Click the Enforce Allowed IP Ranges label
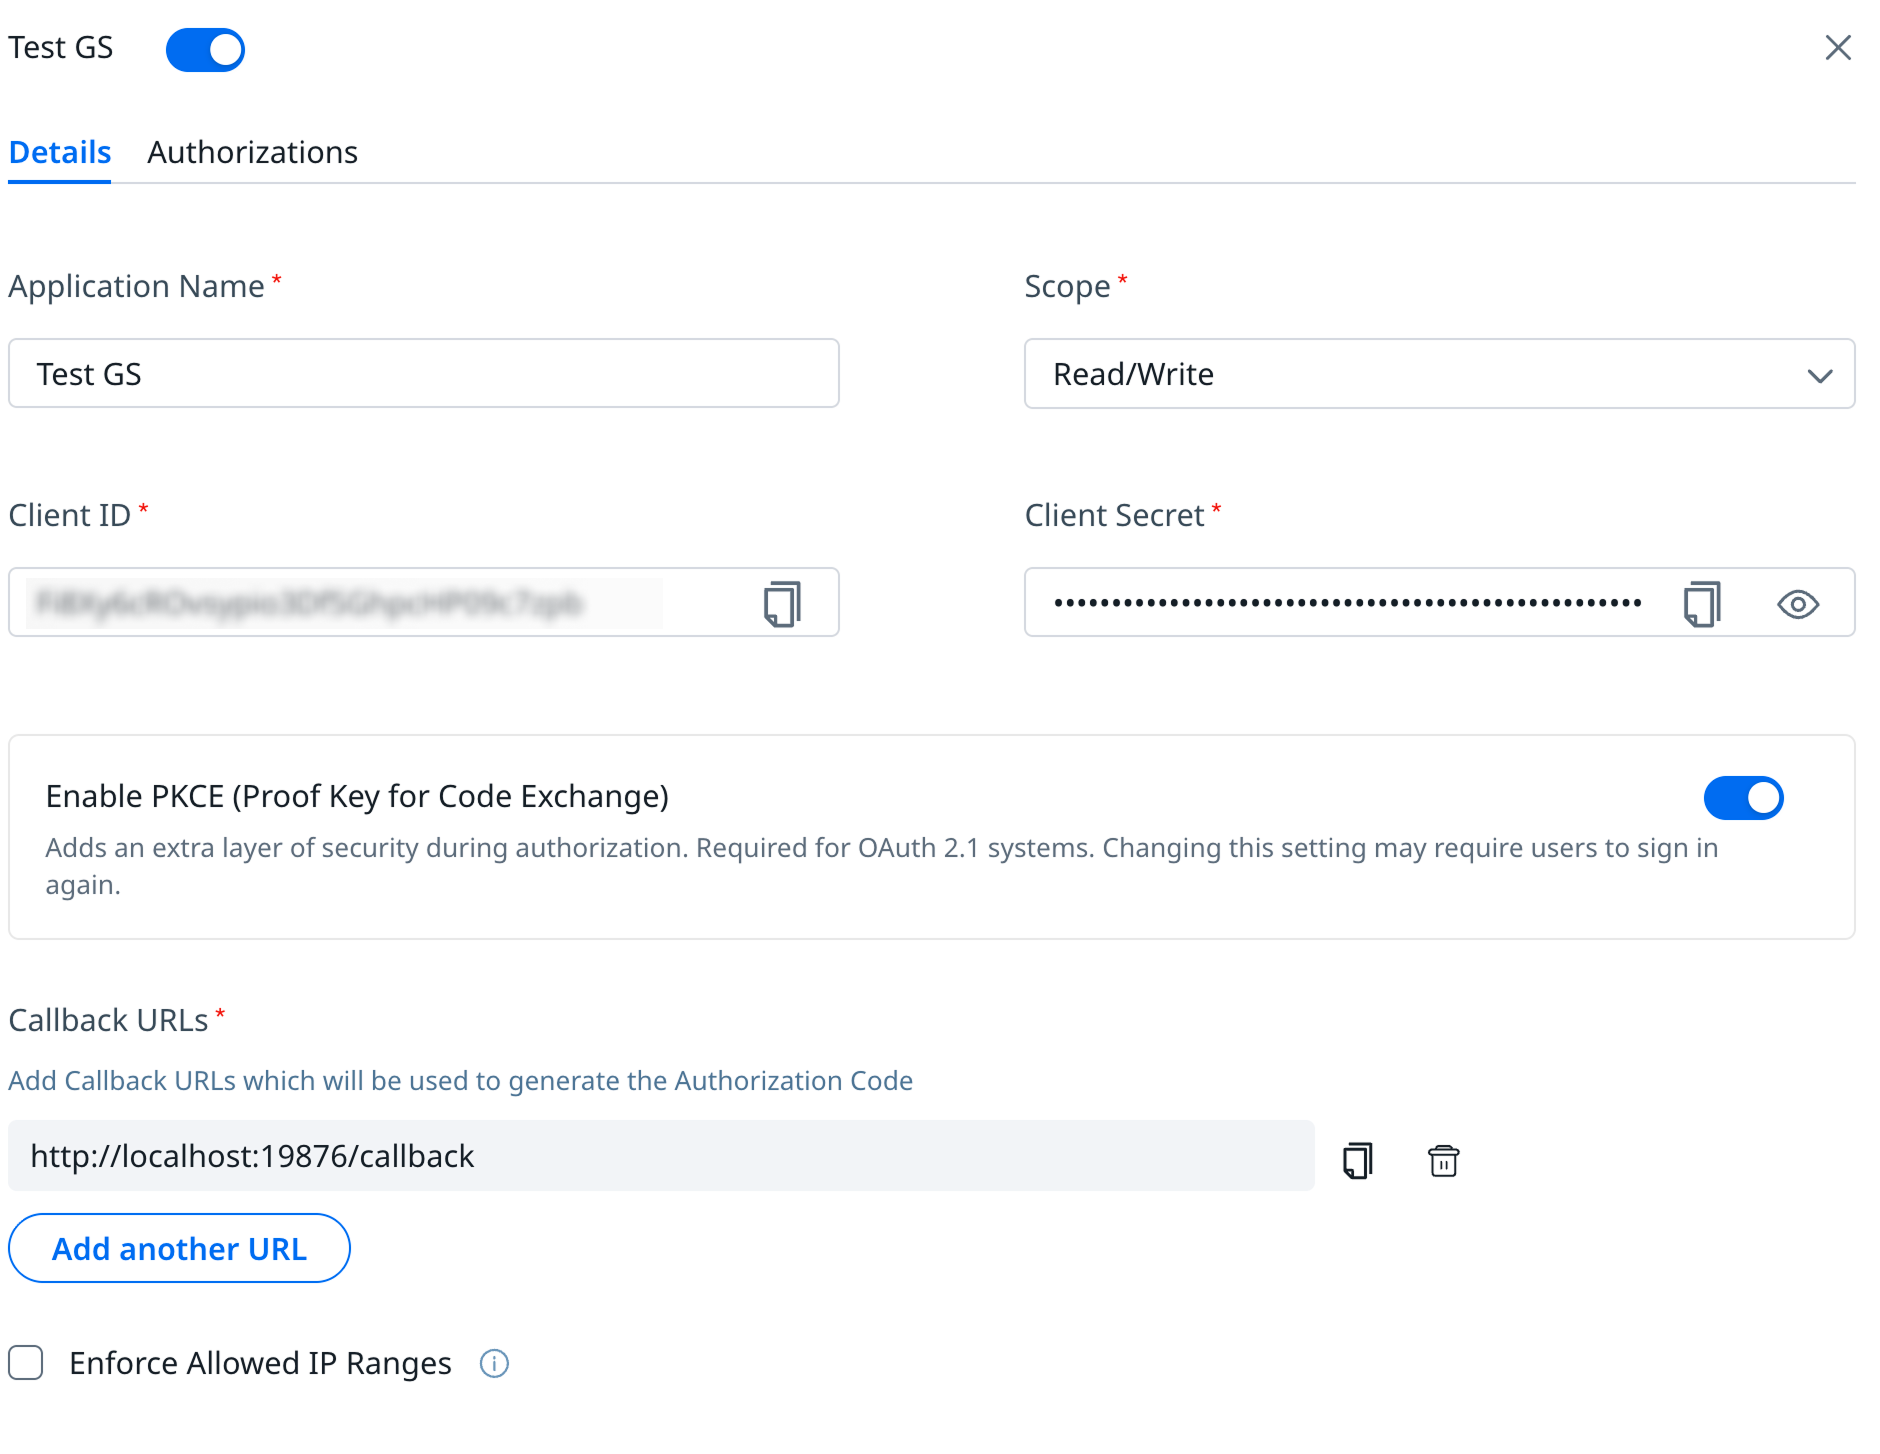Image resolution: width=1880 pixels, height=1454 pixels. (260, 1363)
